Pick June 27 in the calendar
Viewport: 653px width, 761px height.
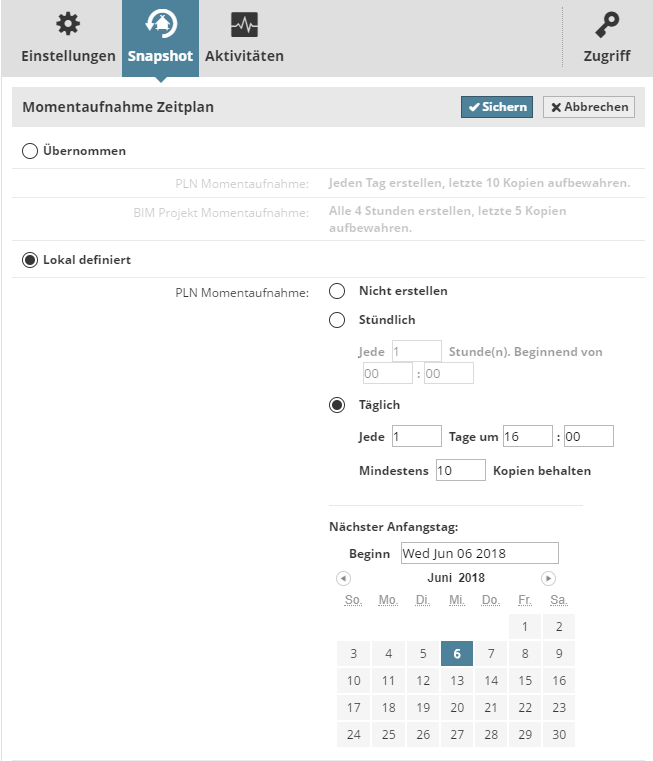[x=457, y=735]
